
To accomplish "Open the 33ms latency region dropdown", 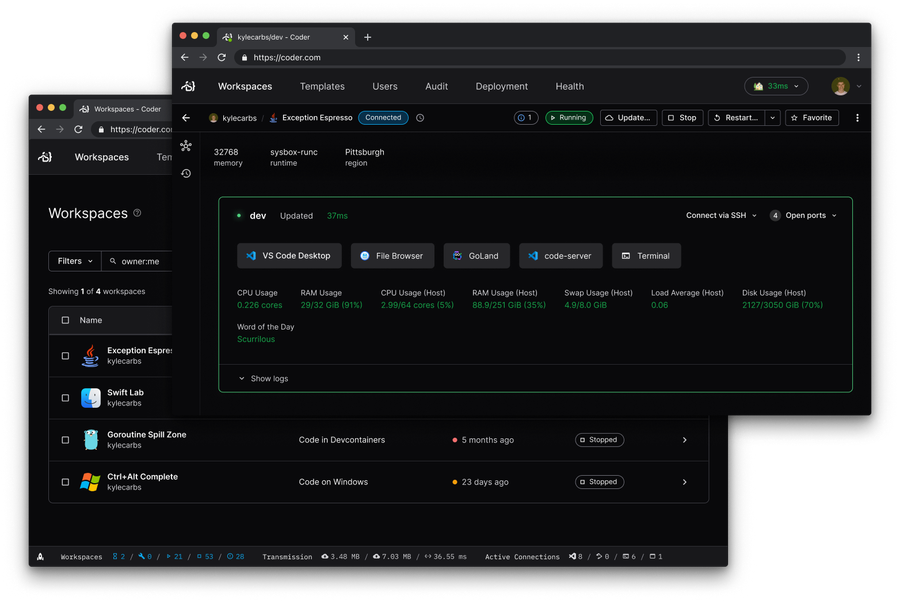I will point(776,86).
